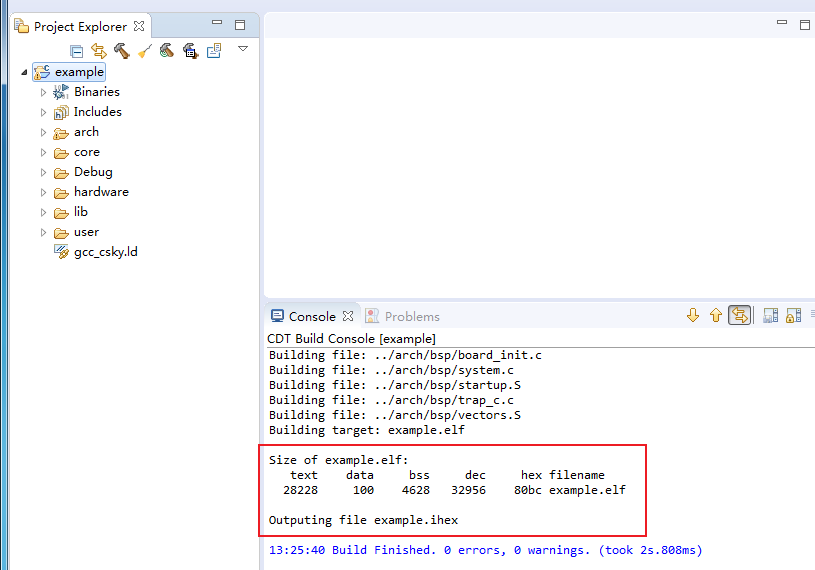Select the example project
815x570 pixels.
pos(79,72)
